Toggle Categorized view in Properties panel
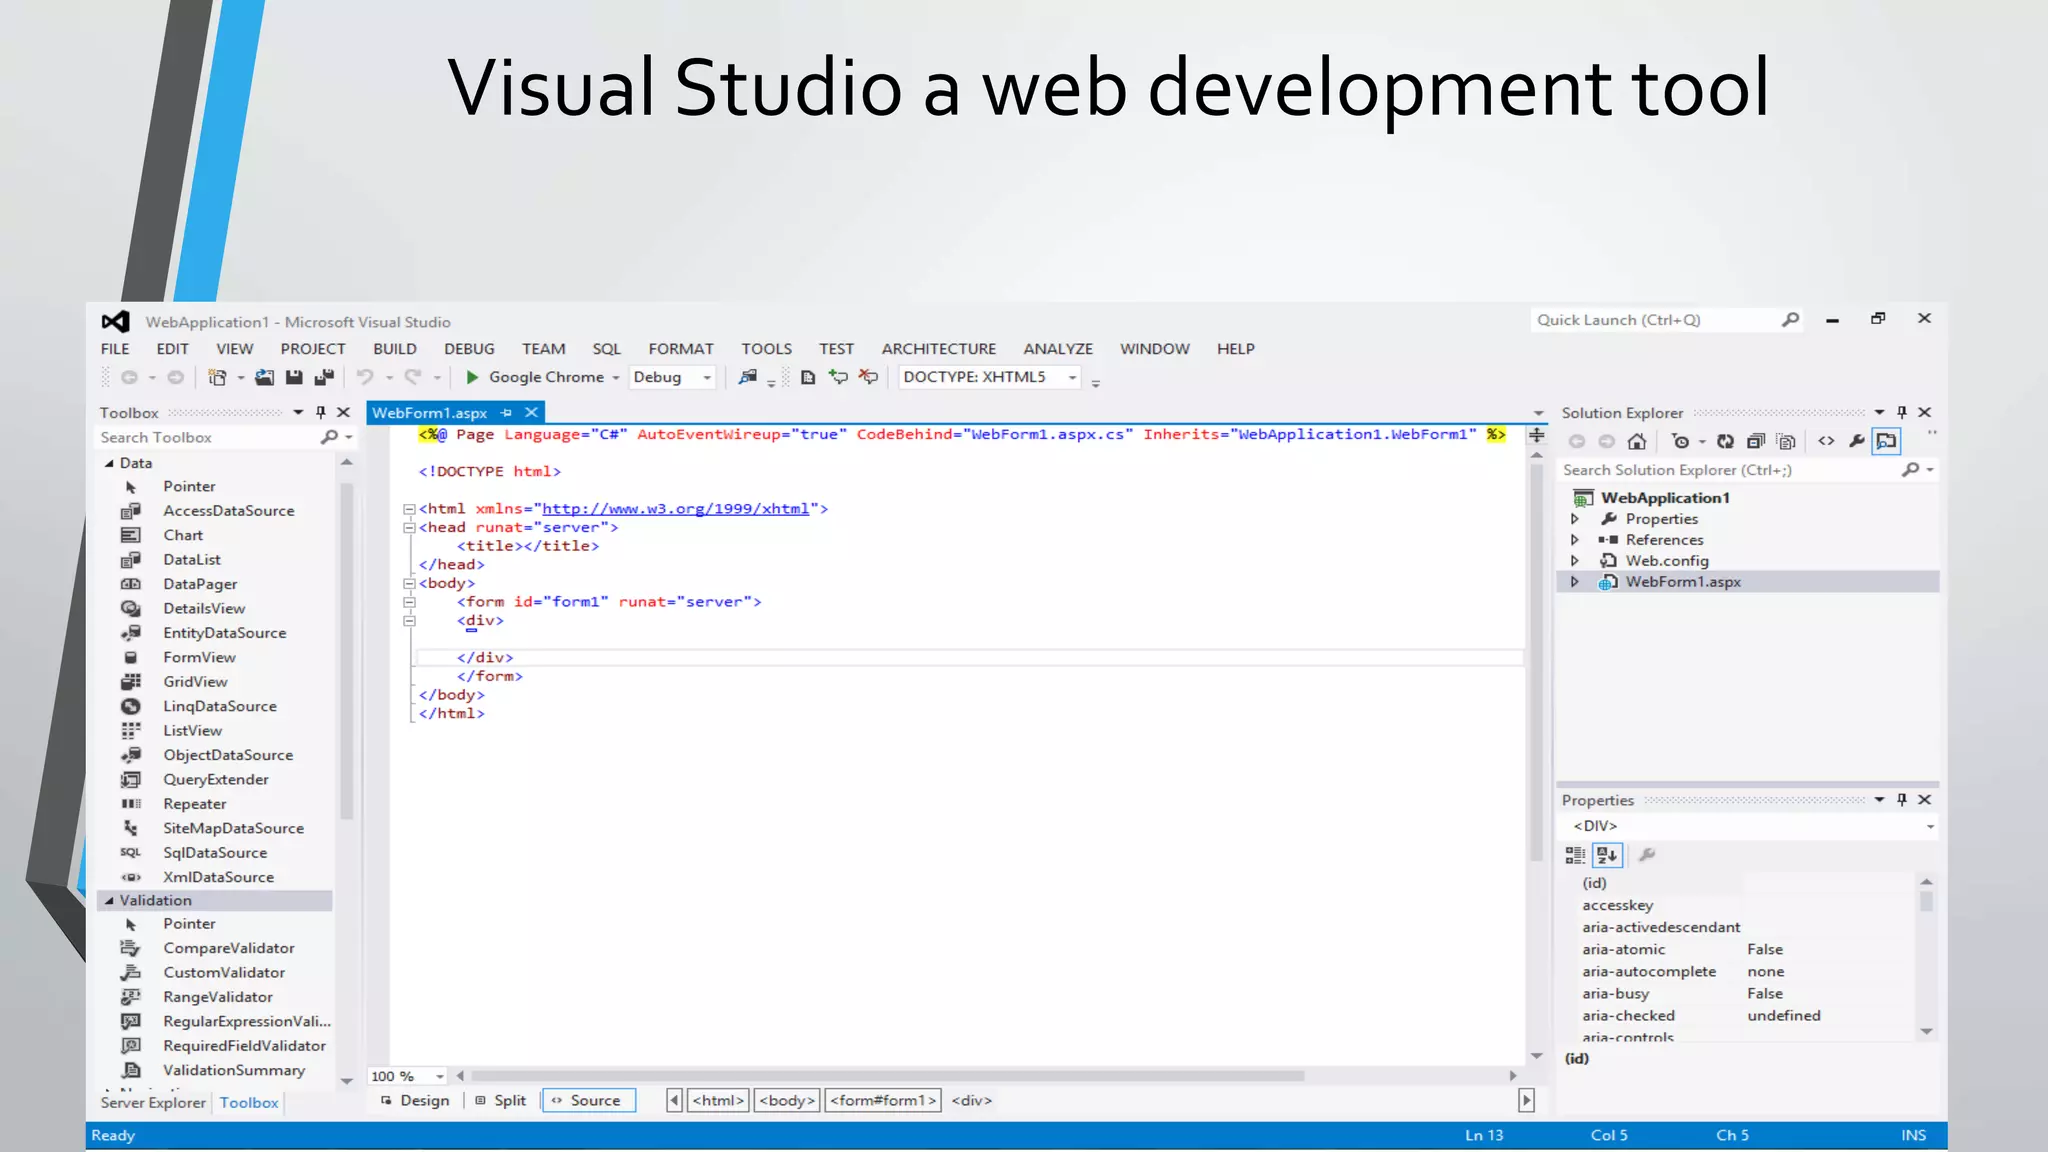 coord(1575,855)
